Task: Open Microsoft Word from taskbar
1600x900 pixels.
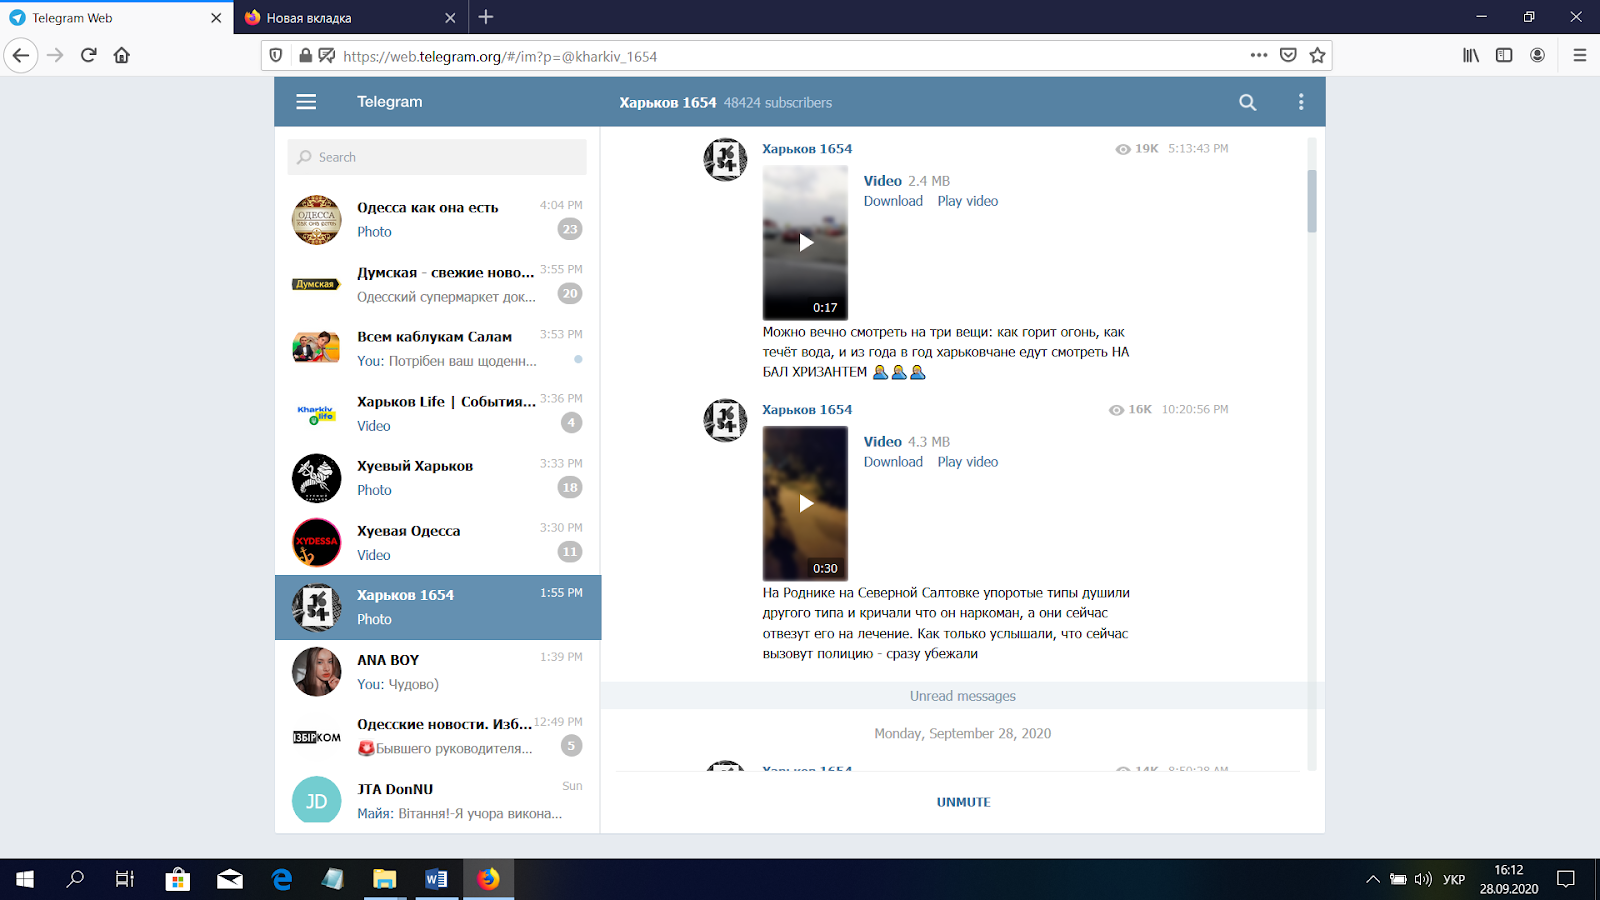Action: point(436,879)
